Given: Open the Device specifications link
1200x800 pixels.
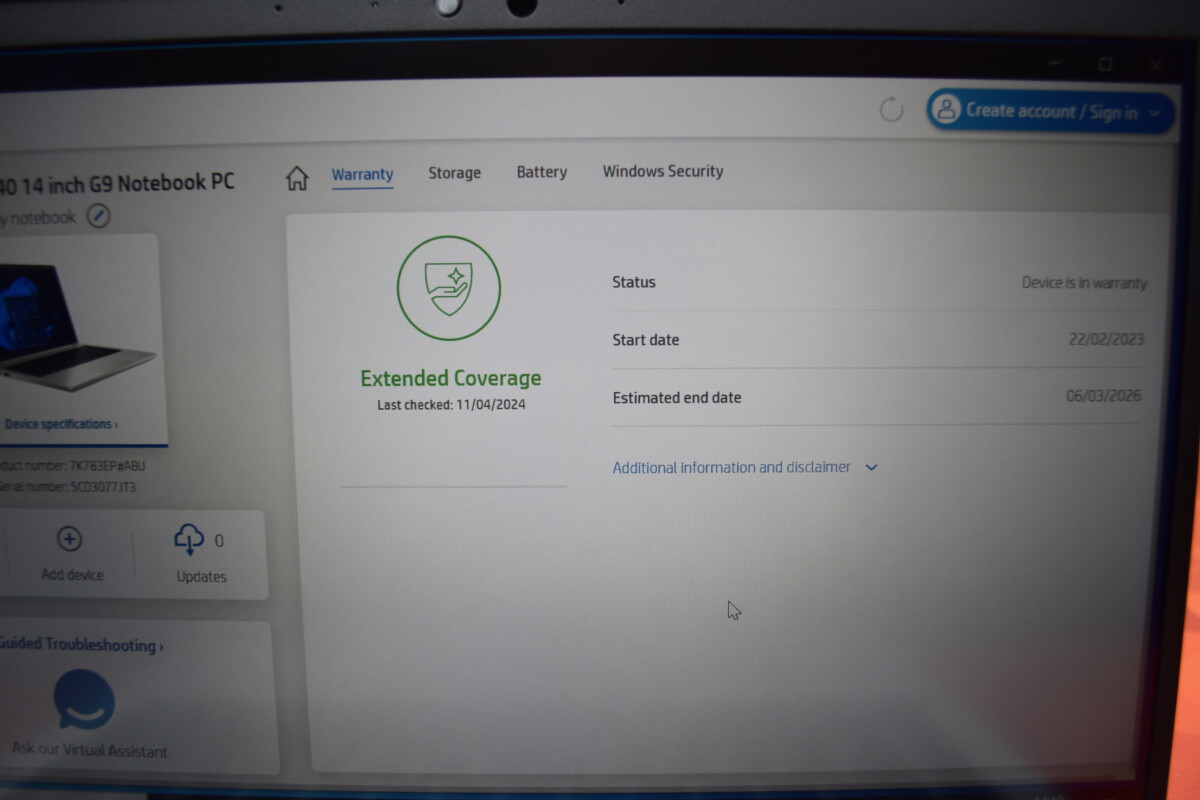Looking at the screenshot, I should (61, 424).
